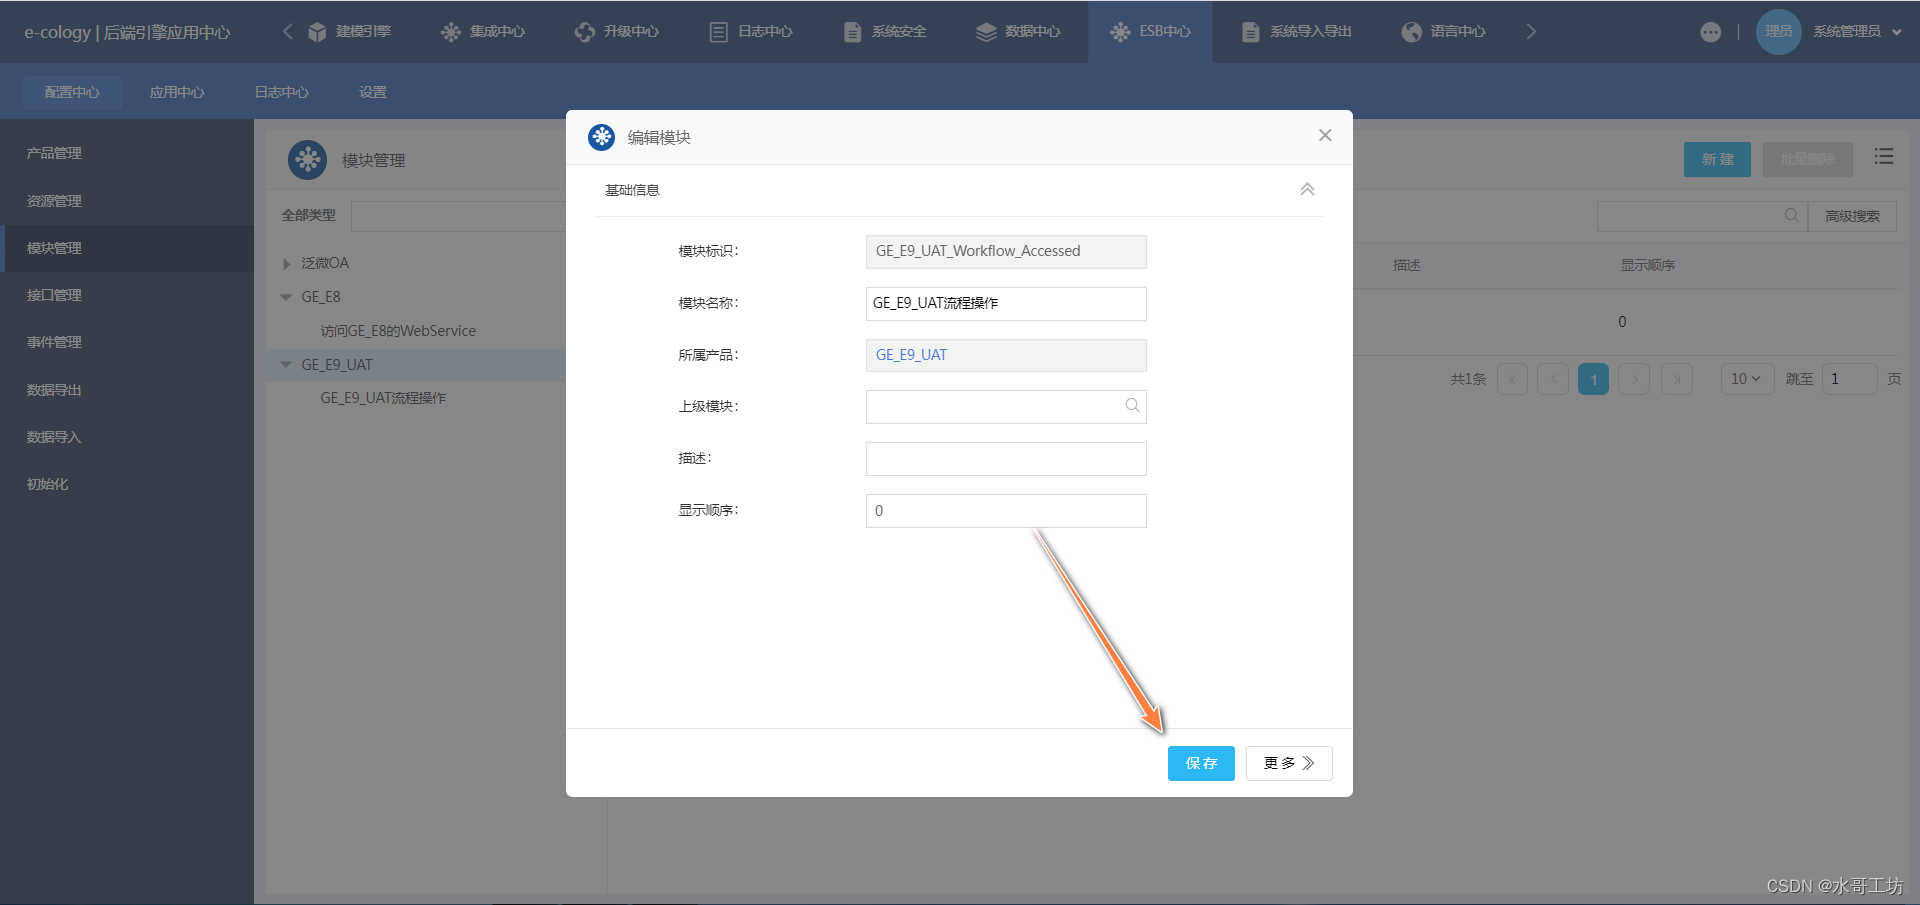The image size is (1920, 905).
Task: Open 系统安全 via its document icon
Action: [x=852, y=31]
